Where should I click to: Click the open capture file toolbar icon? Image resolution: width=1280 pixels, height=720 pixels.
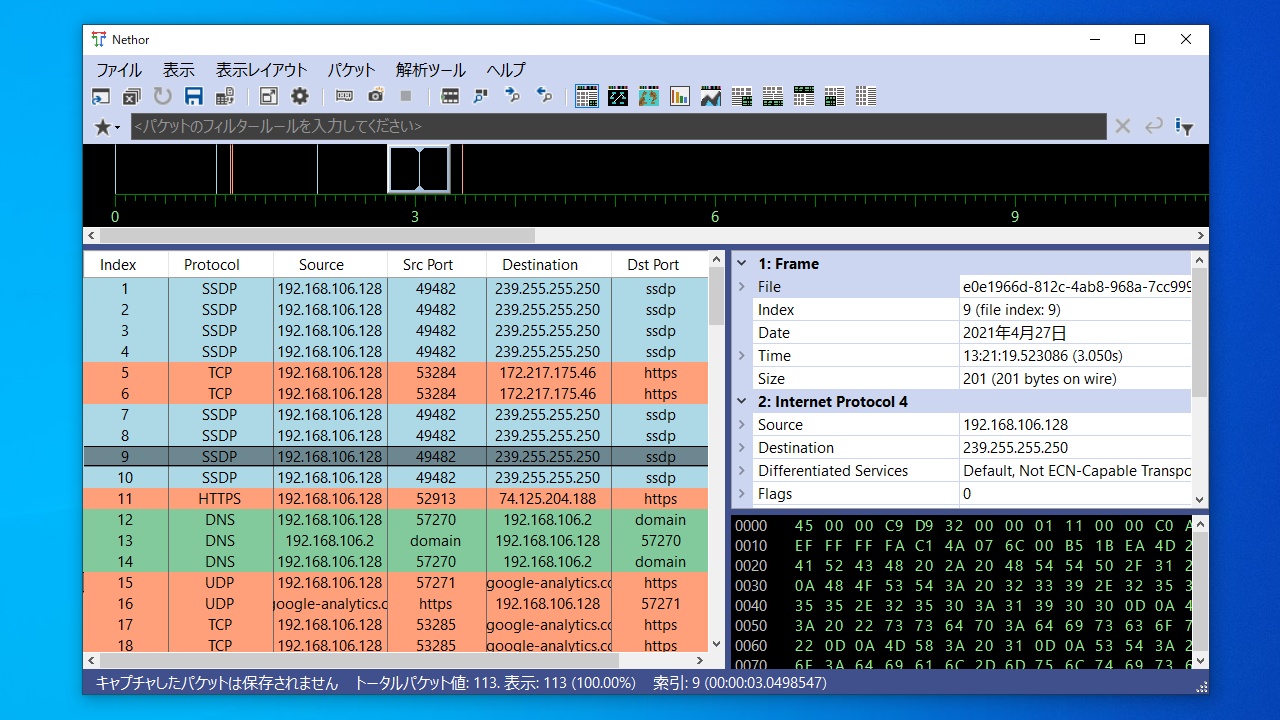coord(101,96)
